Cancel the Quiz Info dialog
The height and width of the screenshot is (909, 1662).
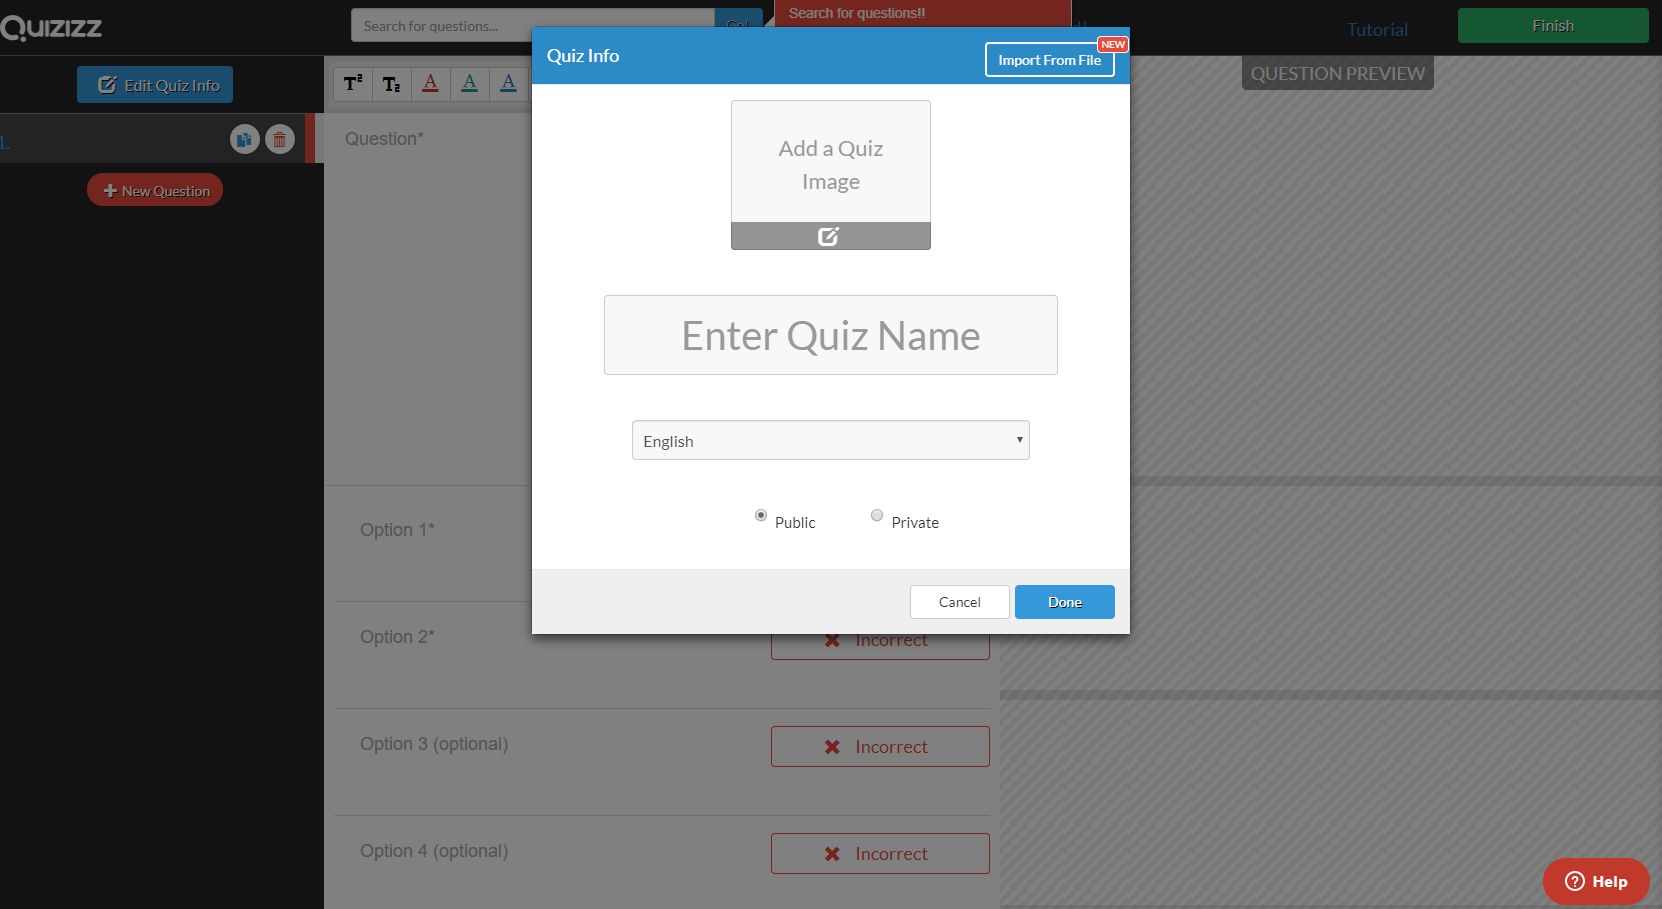click(959, 602)
